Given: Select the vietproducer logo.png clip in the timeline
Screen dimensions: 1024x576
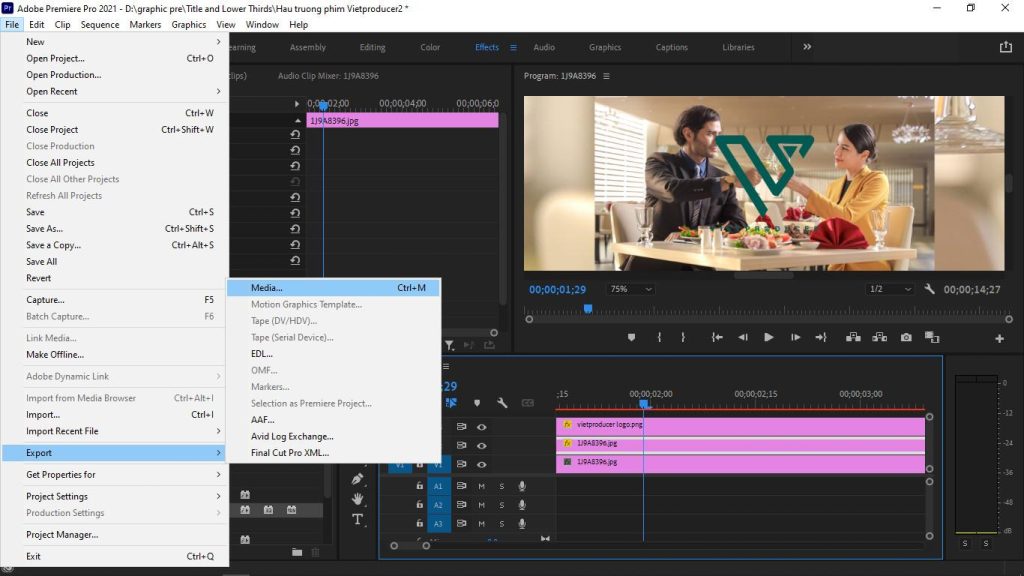Looking at the screenshot, I should (x=740, y=425).
